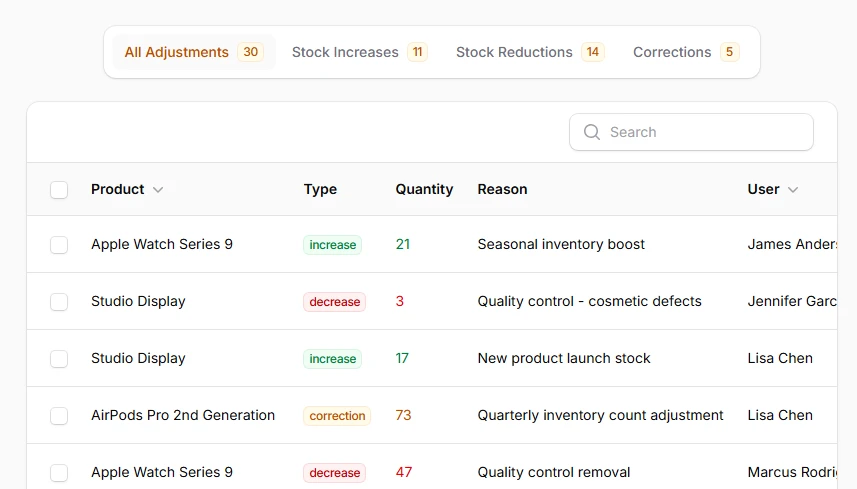Click user Marcus Rodriguez's name
857x489 pixels.
(x=792, y=472)
